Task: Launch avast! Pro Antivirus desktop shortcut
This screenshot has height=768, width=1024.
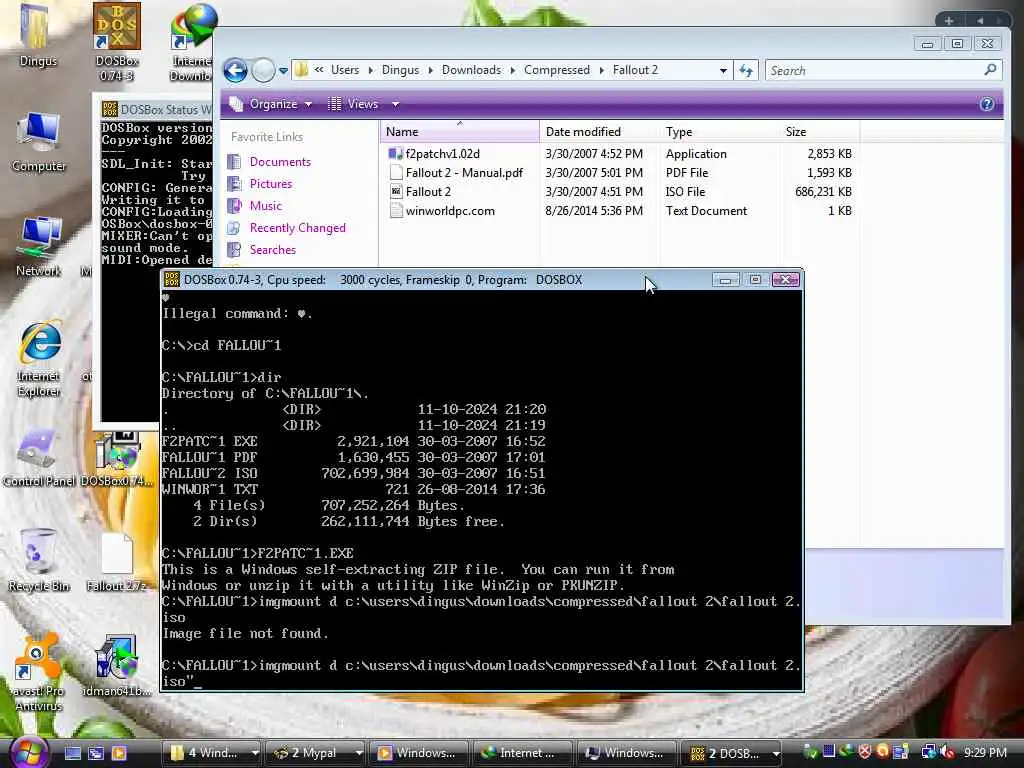Action: (39, 673)
